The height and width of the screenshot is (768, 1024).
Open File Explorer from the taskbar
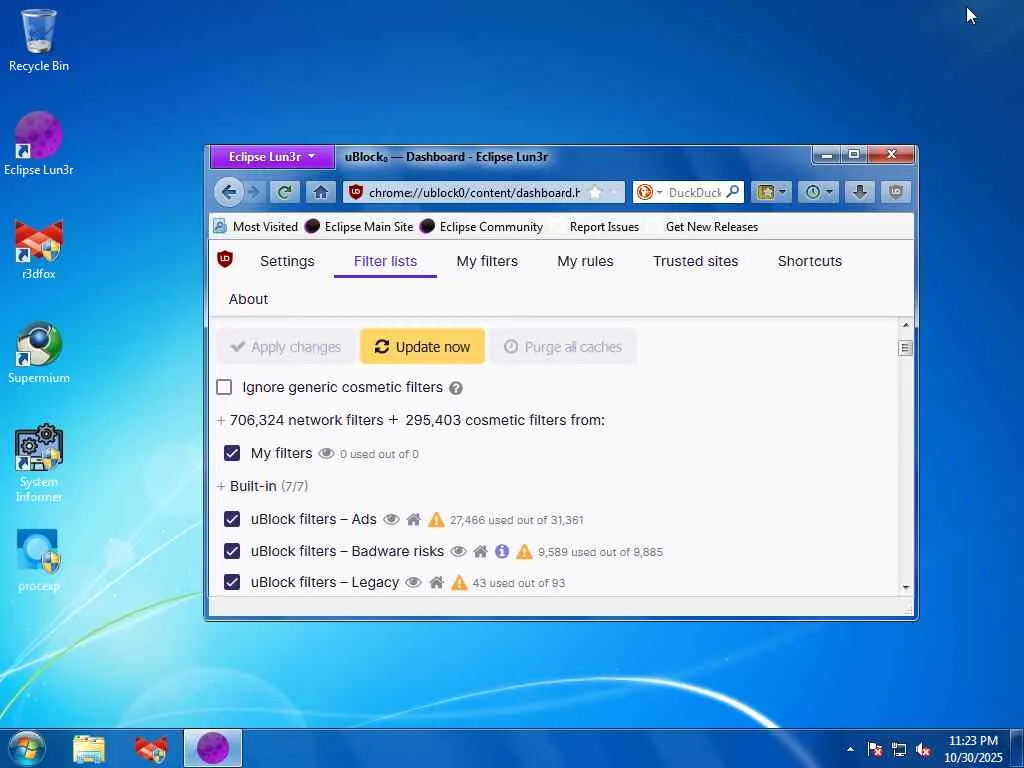(x=89, y=748)
